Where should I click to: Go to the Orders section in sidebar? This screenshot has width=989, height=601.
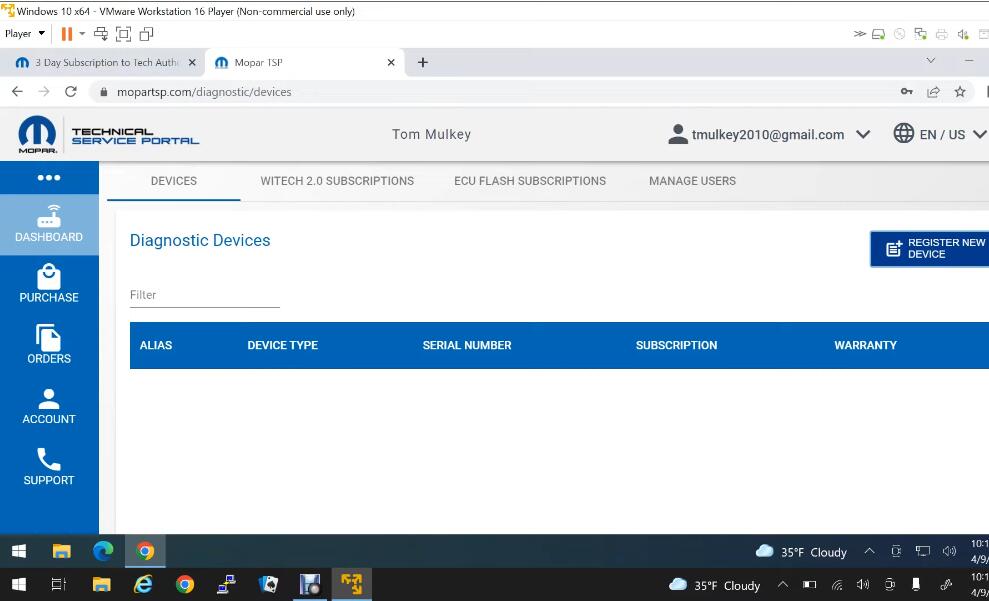pos(49,345)
